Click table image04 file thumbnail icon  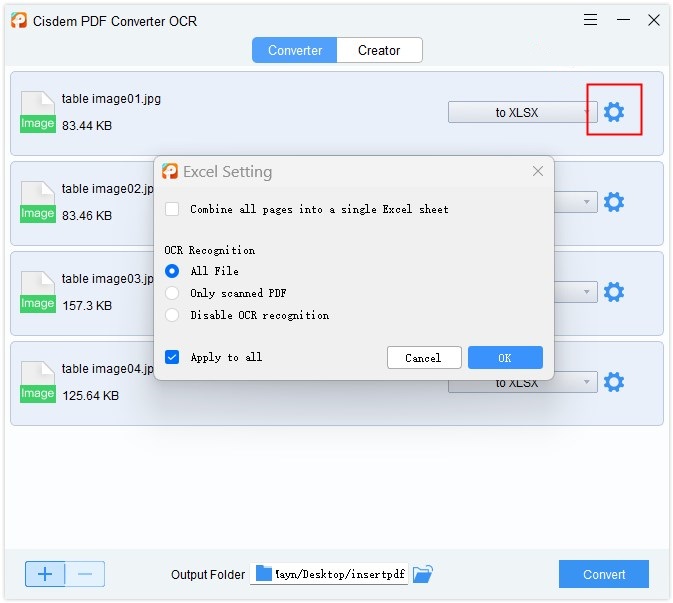[x=38, y=382]
